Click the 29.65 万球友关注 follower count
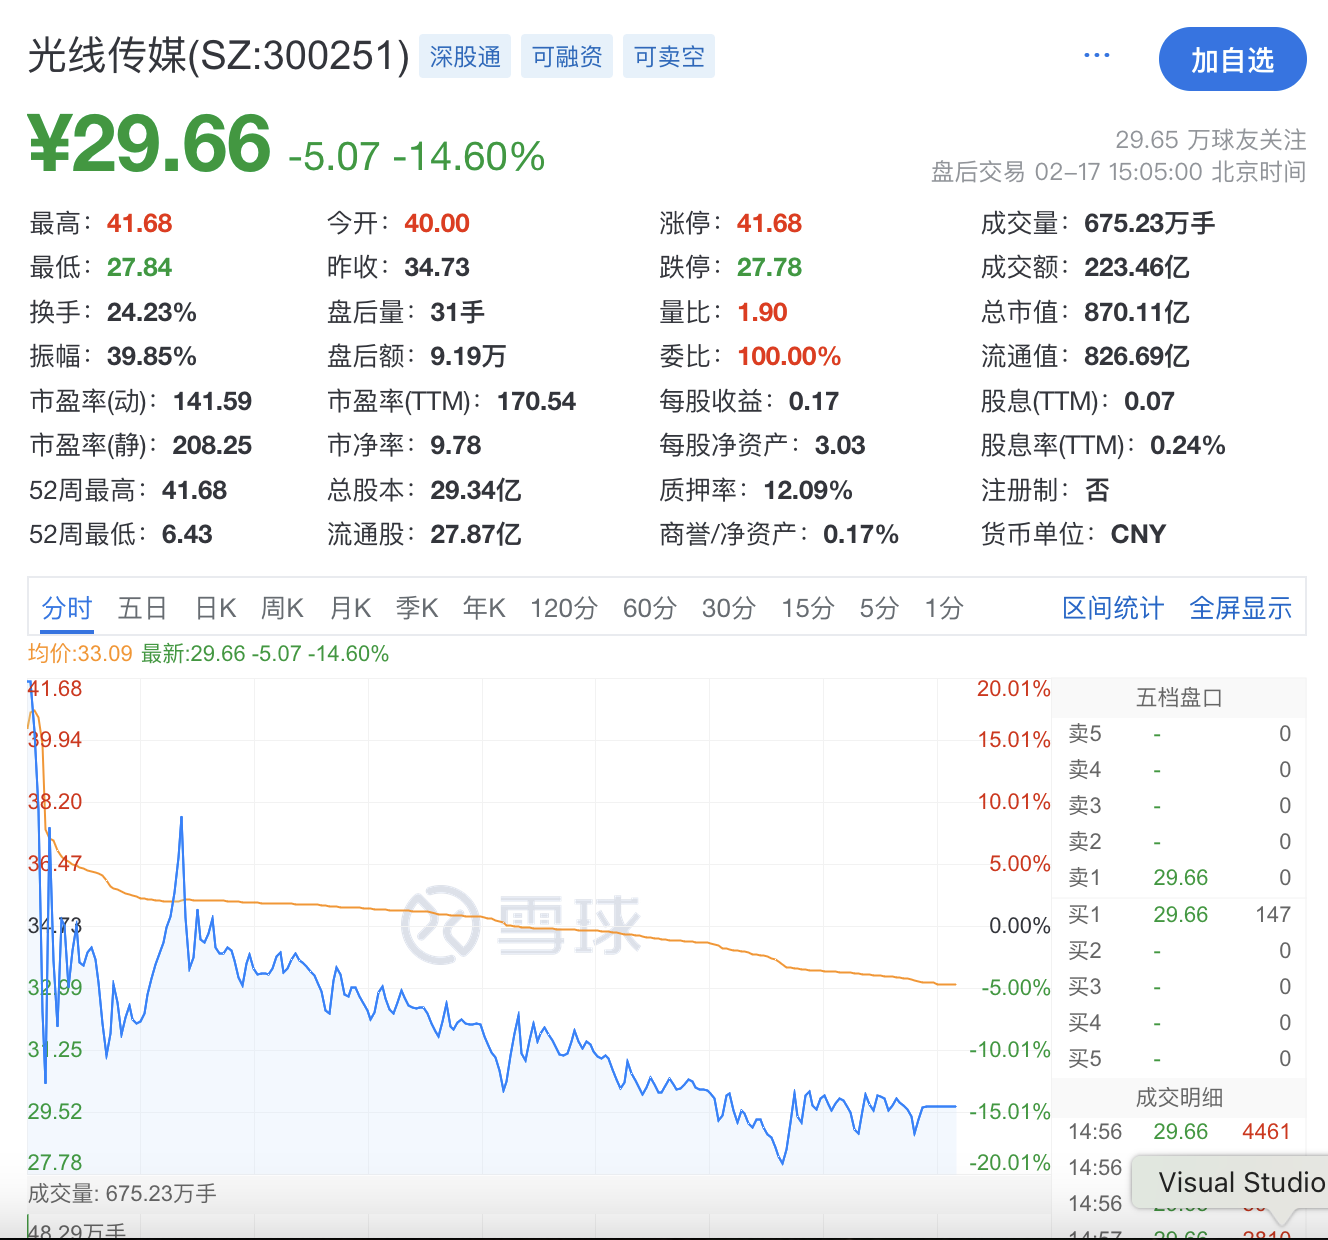Screen dimensions: 1328x1240 tap(1211, 139)
